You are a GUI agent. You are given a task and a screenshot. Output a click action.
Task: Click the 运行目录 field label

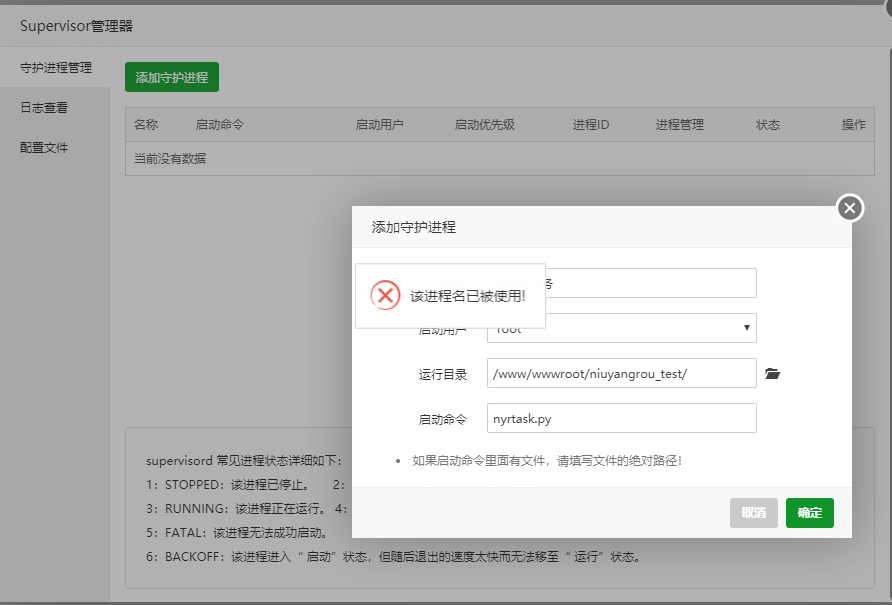tap(443, 374)
